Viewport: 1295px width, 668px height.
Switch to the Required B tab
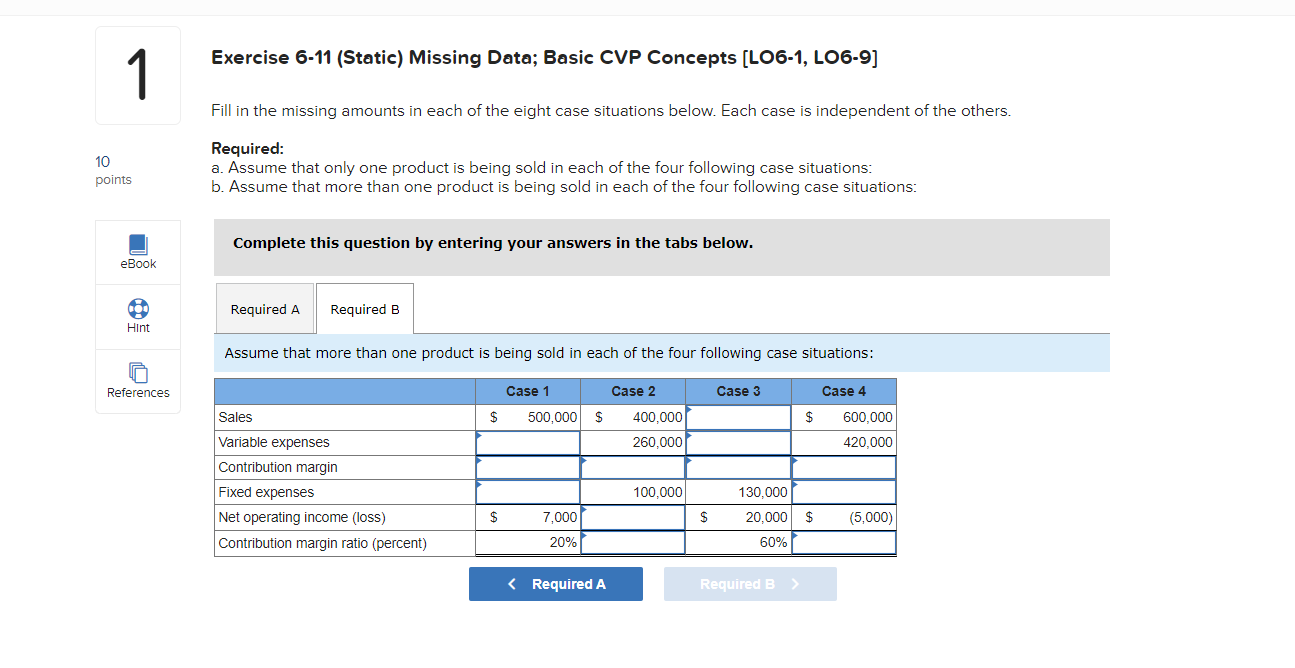click(x=364, y=308)
